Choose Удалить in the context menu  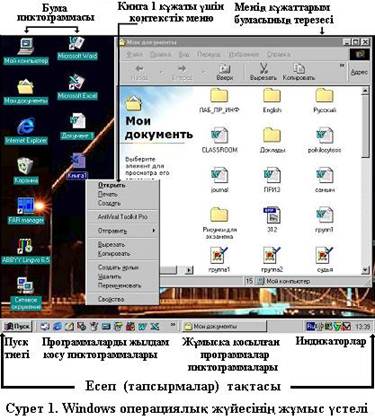pos(122,276)
